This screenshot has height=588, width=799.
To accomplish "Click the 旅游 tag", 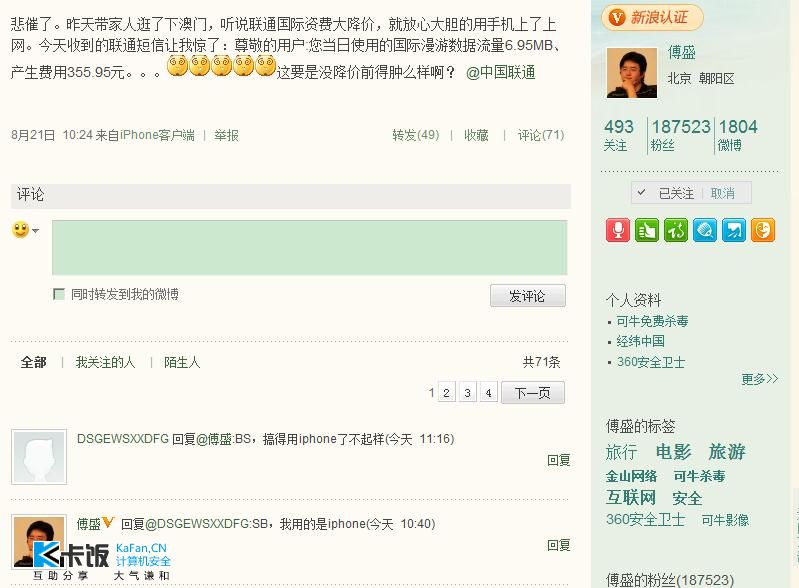I will (727, 452).
